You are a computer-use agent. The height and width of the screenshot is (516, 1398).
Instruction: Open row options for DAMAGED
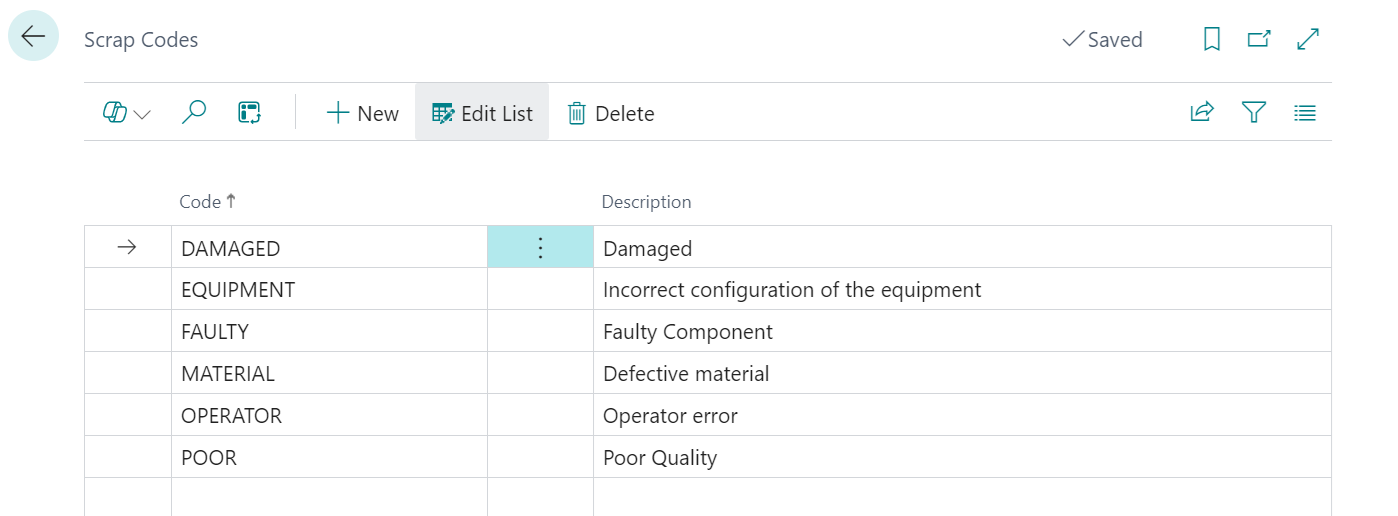tap(540, 248)
